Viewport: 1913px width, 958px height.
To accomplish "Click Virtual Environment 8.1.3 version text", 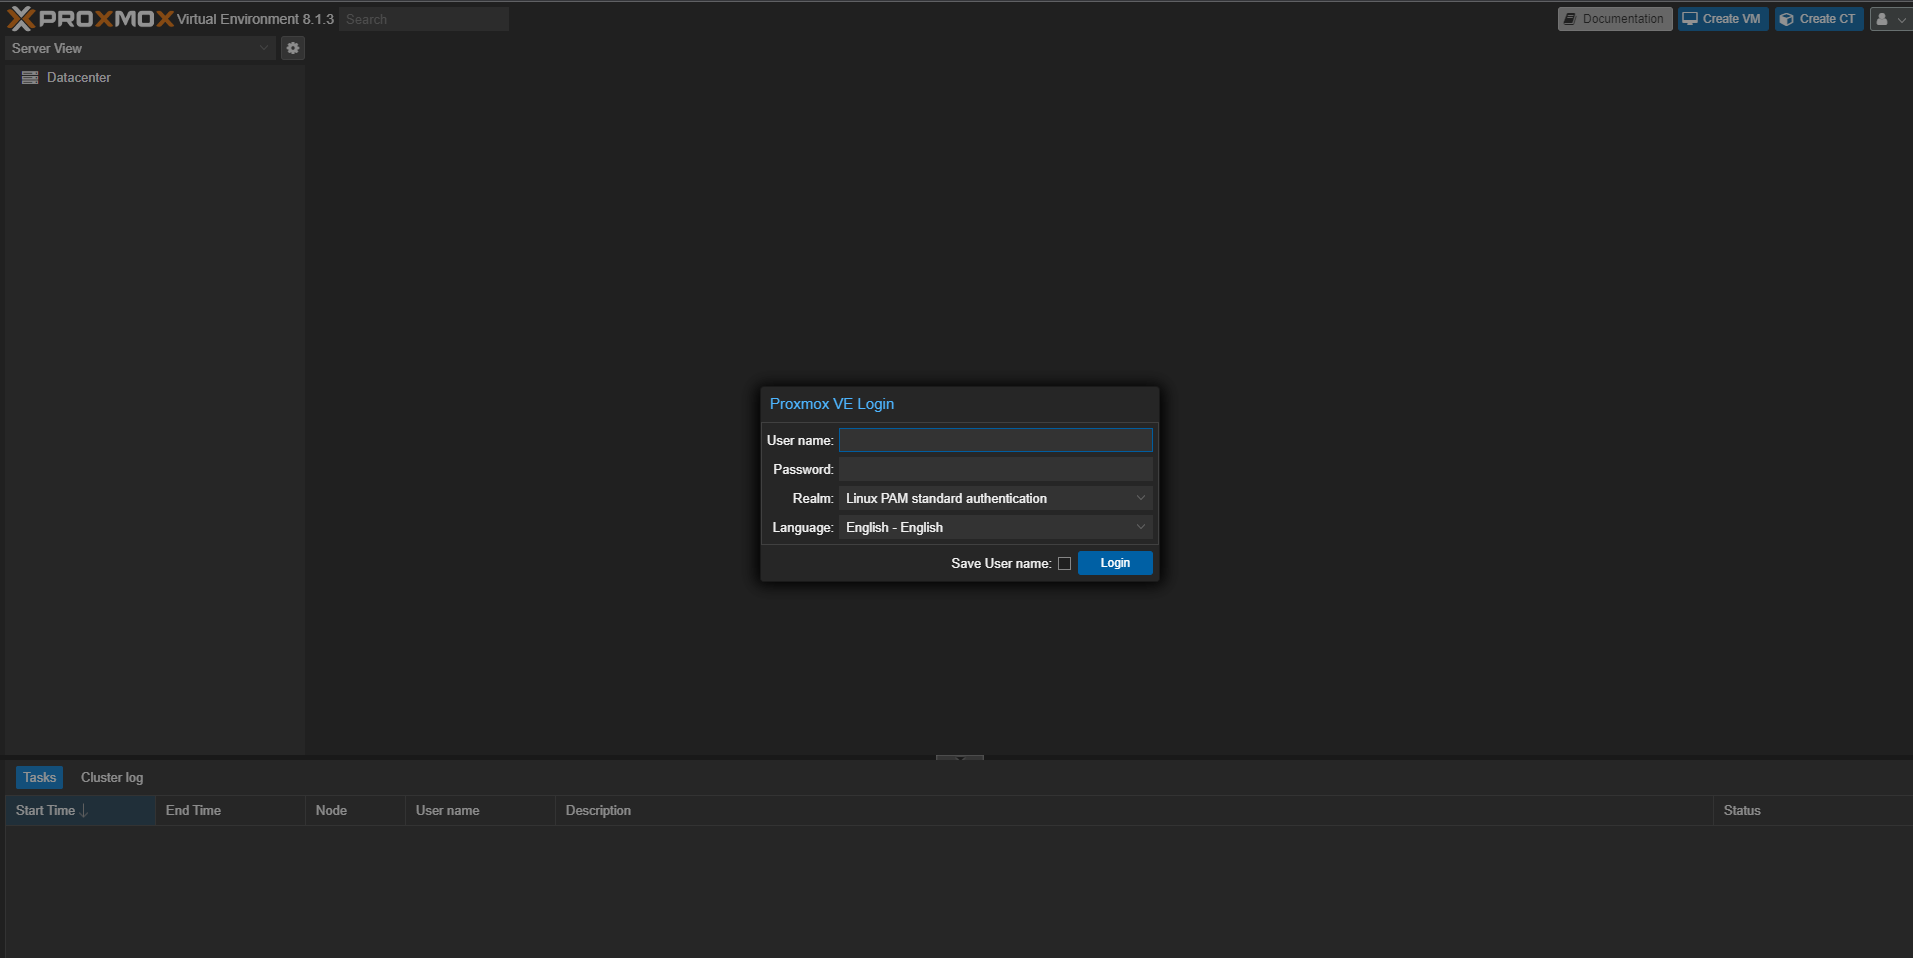I will [x=255, y=19].
